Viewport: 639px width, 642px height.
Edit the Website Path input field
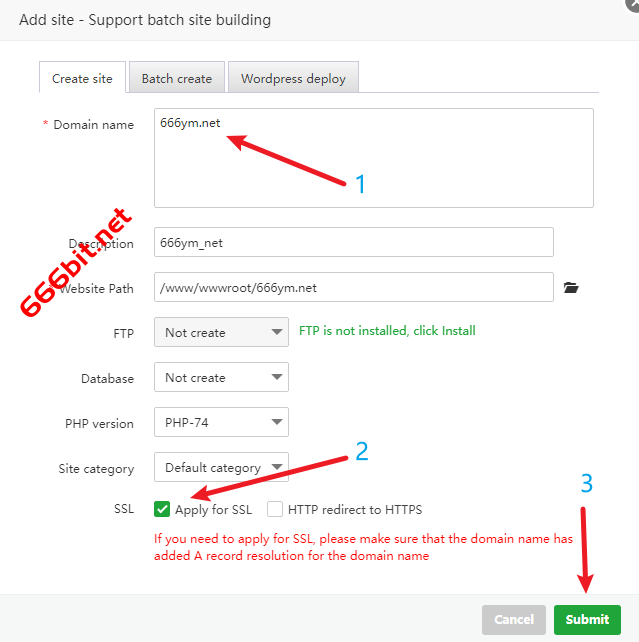pos(353,287)
